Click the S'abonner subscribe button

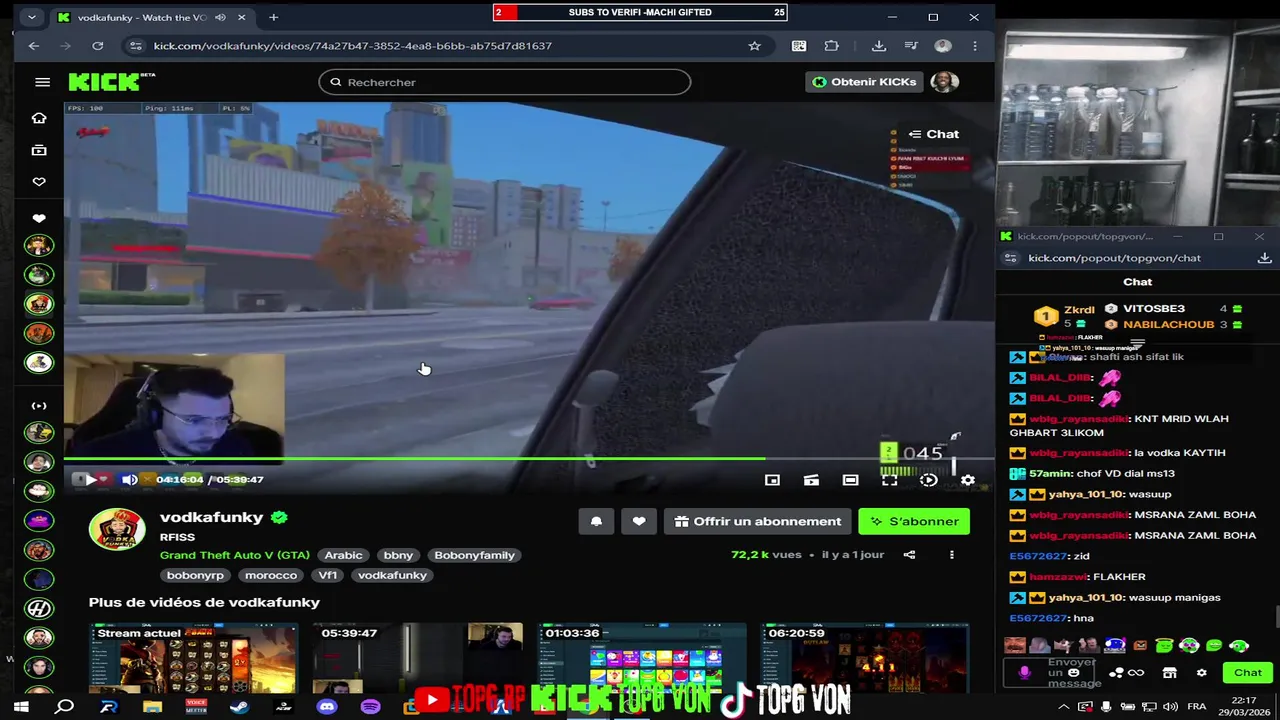point(914,521)
